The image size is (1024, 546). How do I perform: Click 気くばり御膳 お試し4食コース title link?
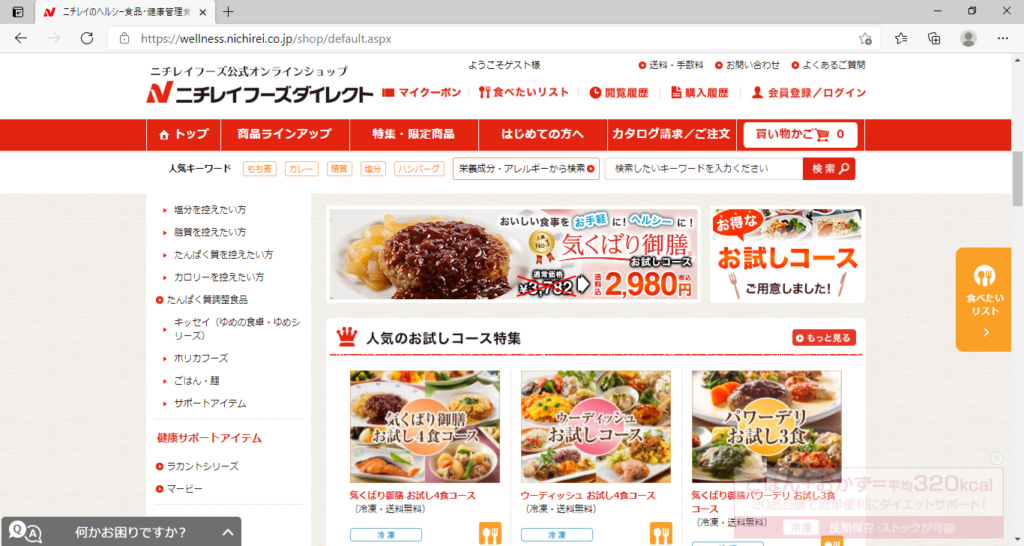(413, 496)
